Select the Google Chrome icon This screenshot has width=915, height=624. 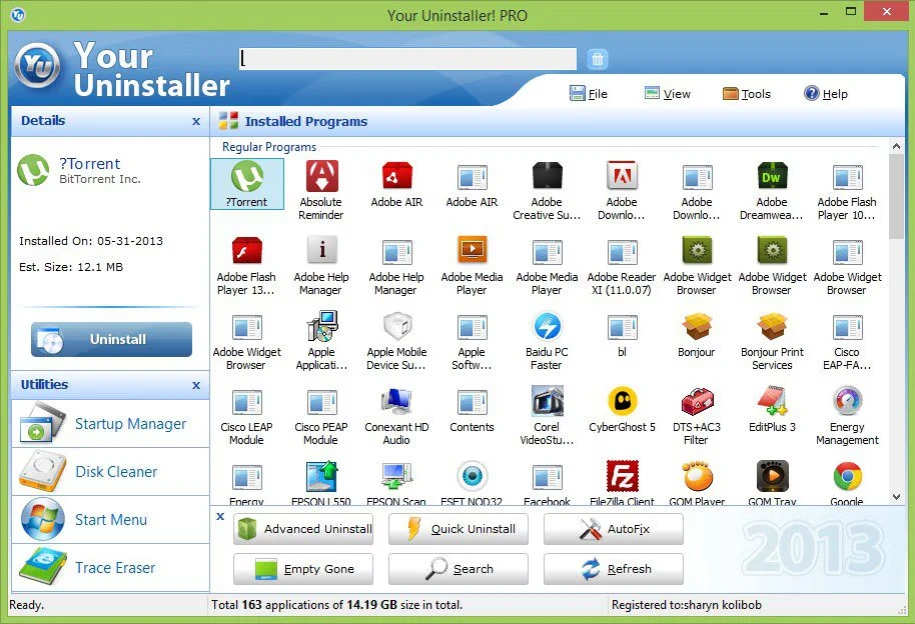pyautogui.click(x=847, y=477)
